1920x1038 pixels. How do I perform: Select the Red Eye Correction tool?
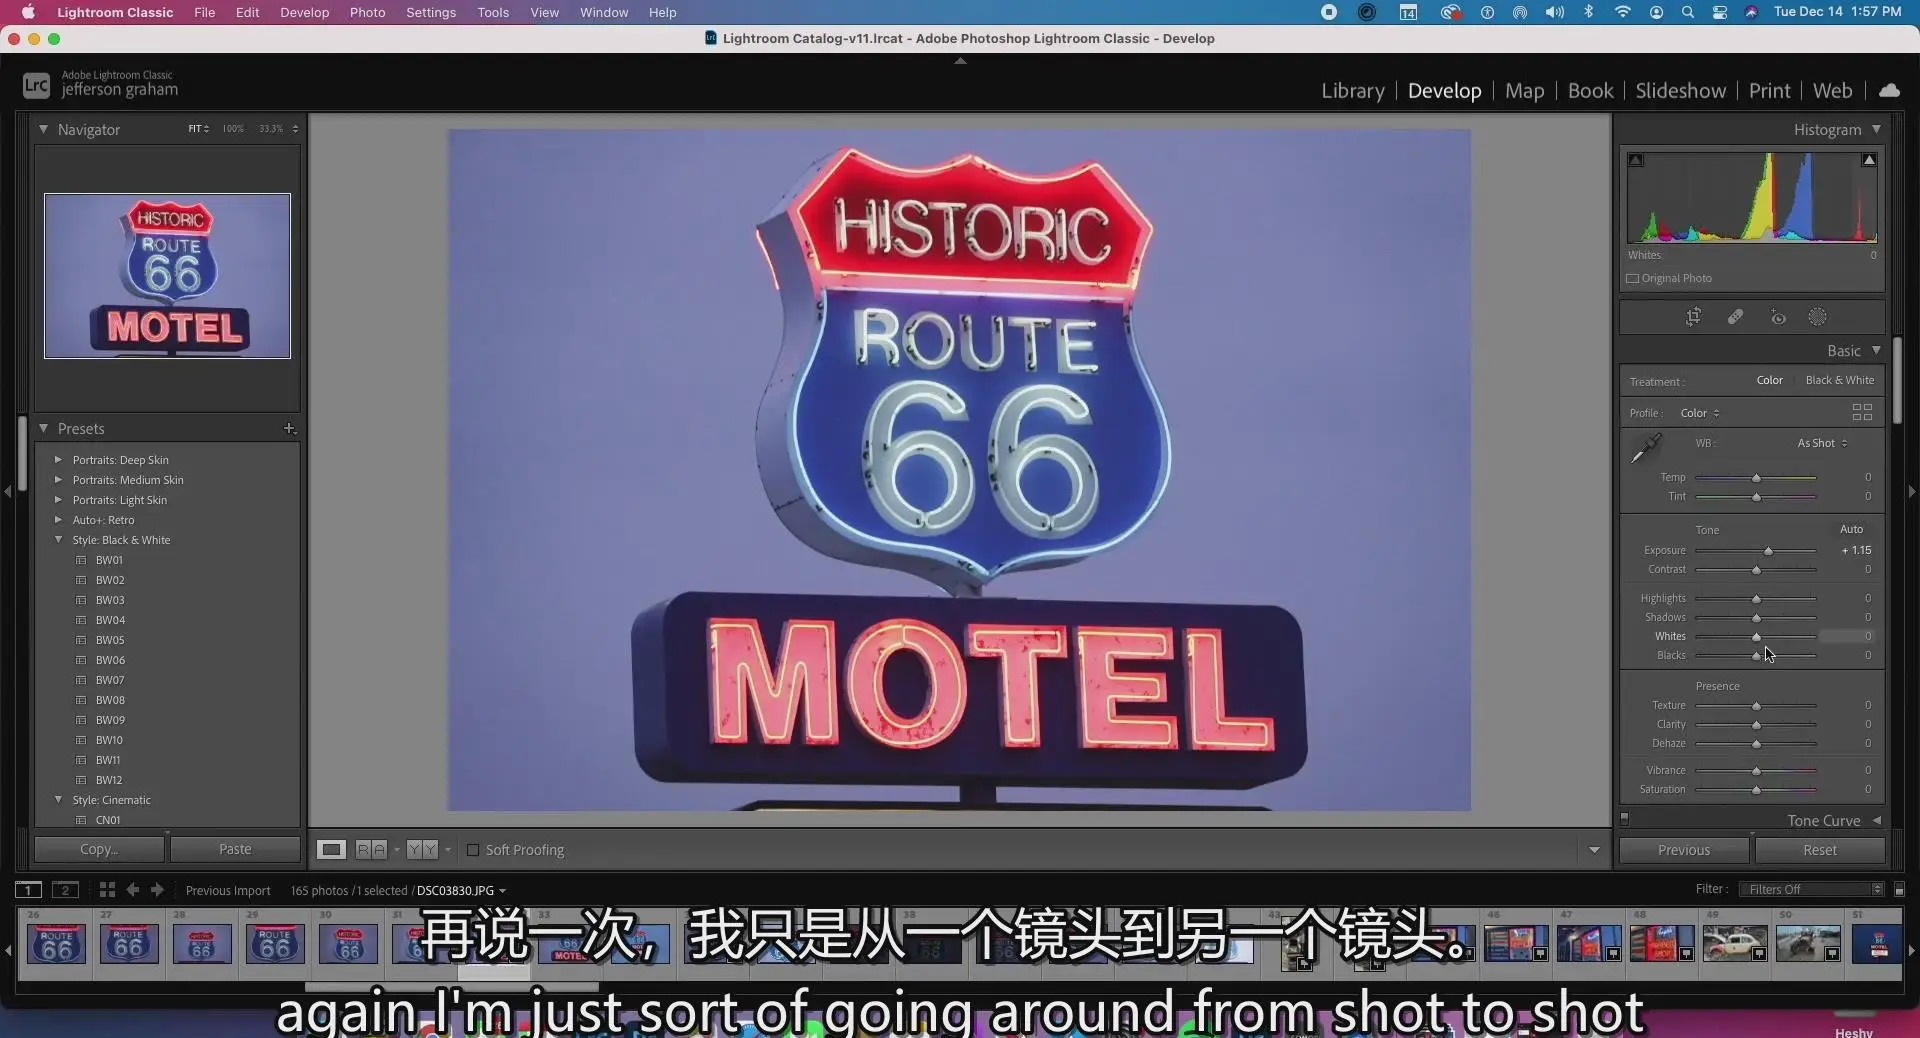(x=1778, y=317)
